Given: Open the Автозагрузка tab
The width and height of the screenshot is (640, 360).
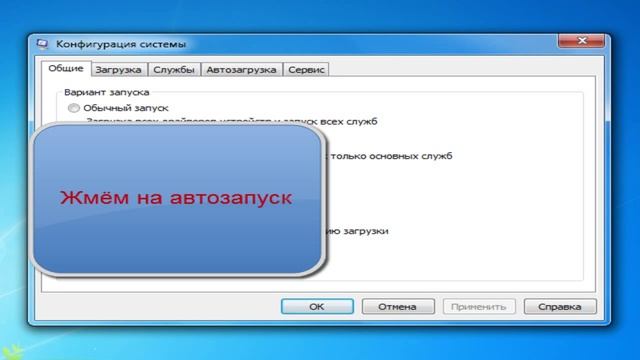Looking at the screenshot, I should coord(241,70).
